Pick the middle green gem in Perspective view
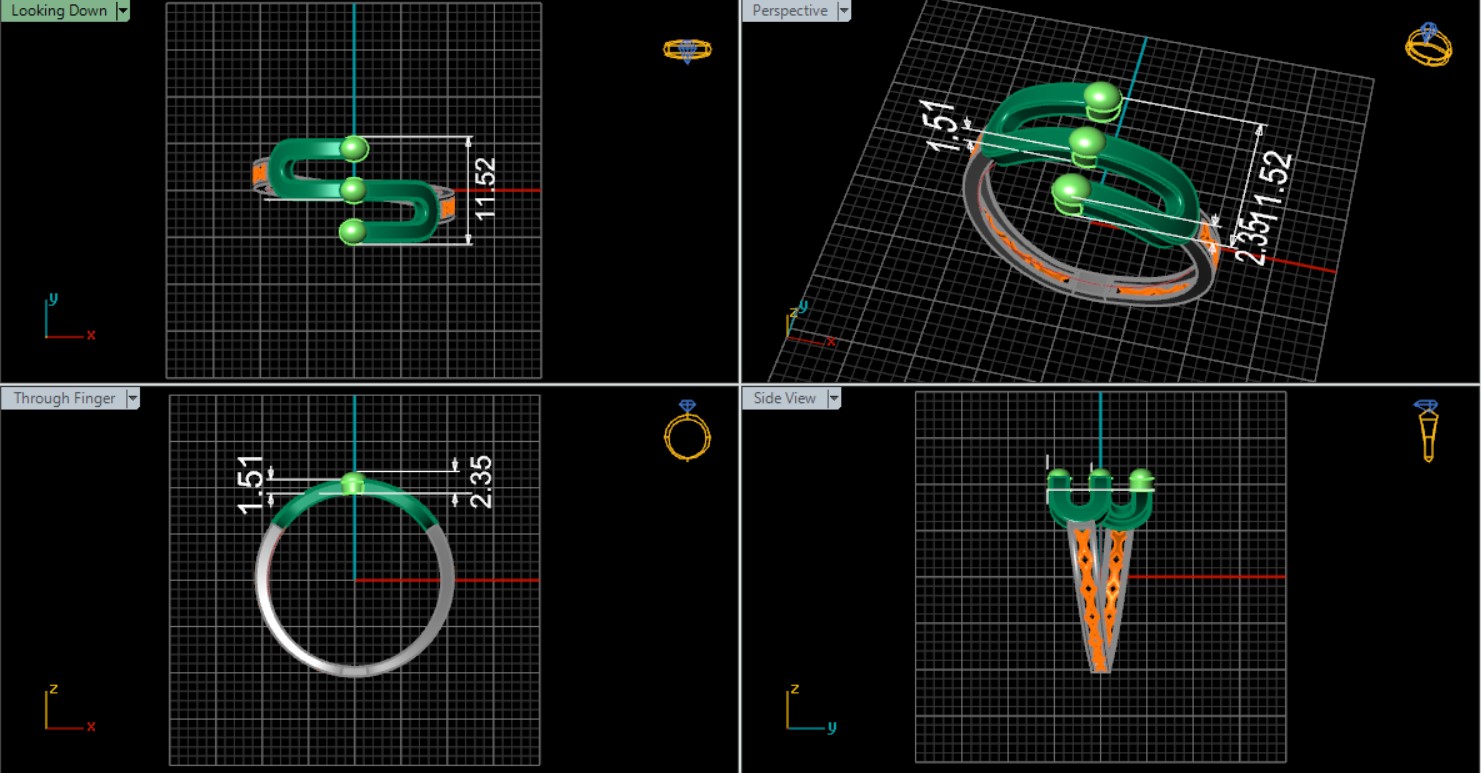 point(1086,144)
